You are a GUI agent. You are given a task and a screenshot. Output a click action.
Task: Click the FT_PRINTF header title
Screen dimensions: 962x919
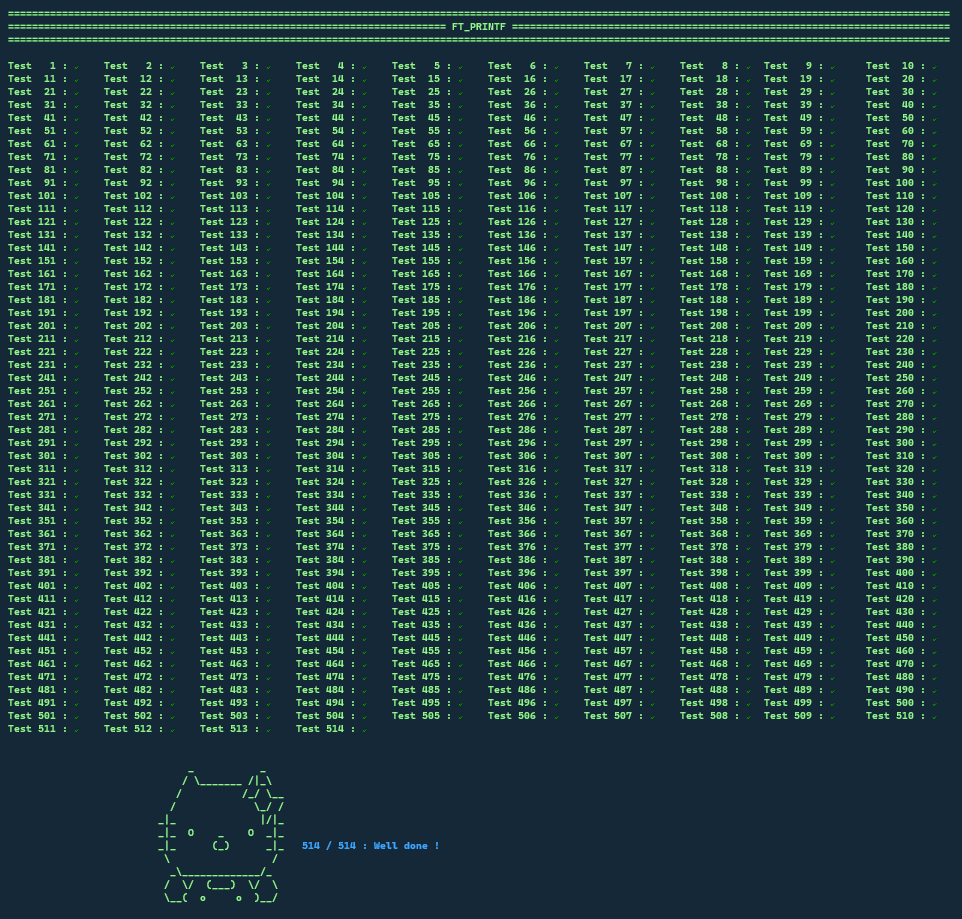click(x=479, y=27)
